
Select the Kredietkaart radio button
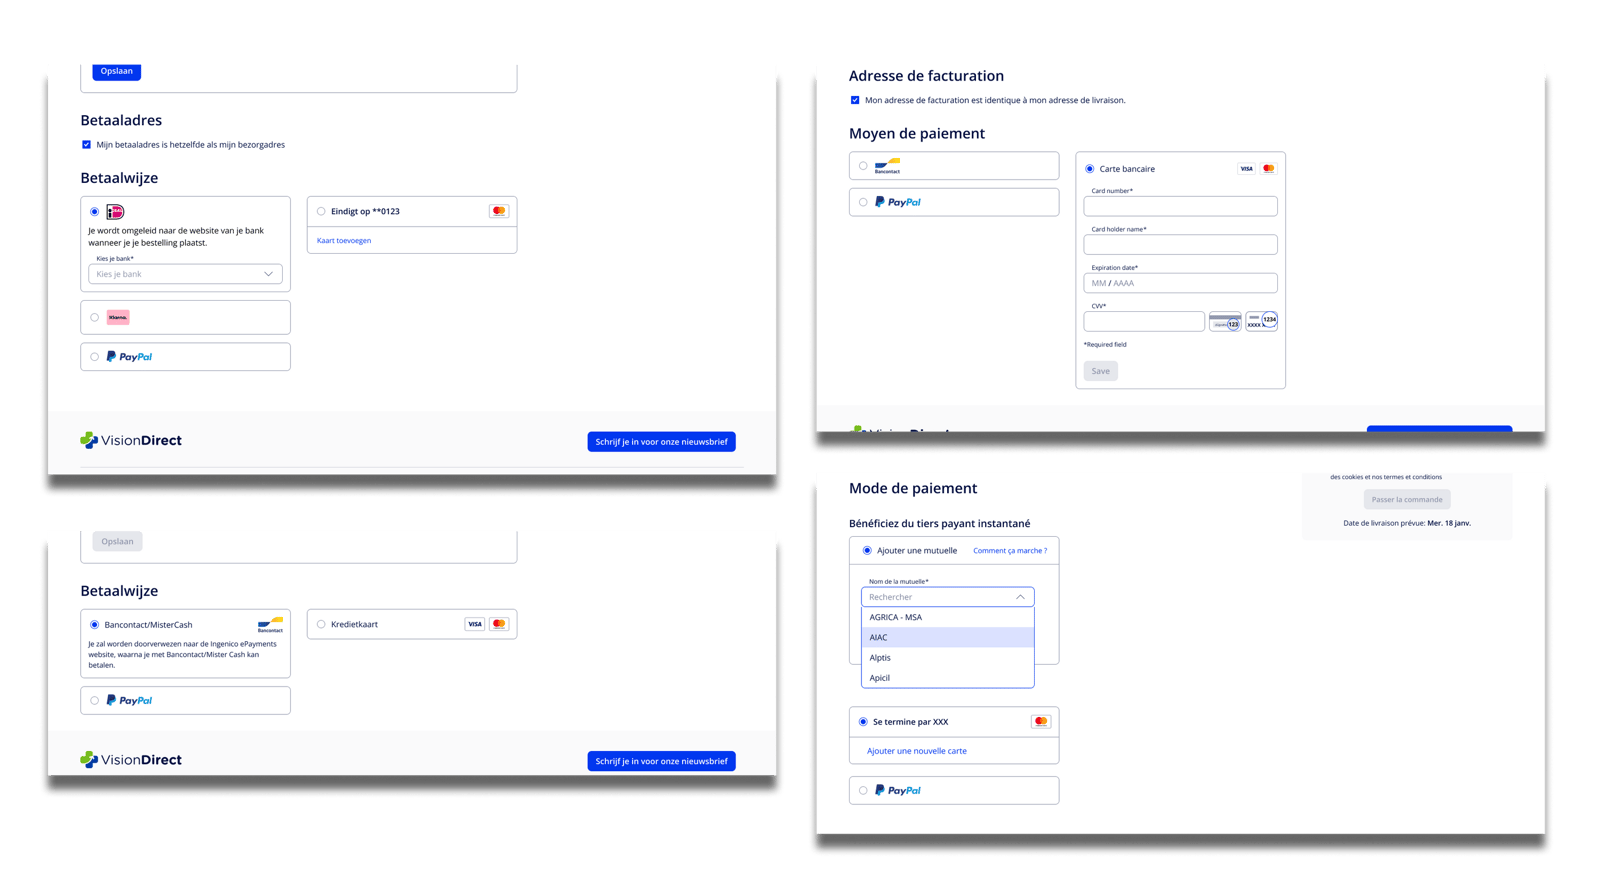pos(321,624)
